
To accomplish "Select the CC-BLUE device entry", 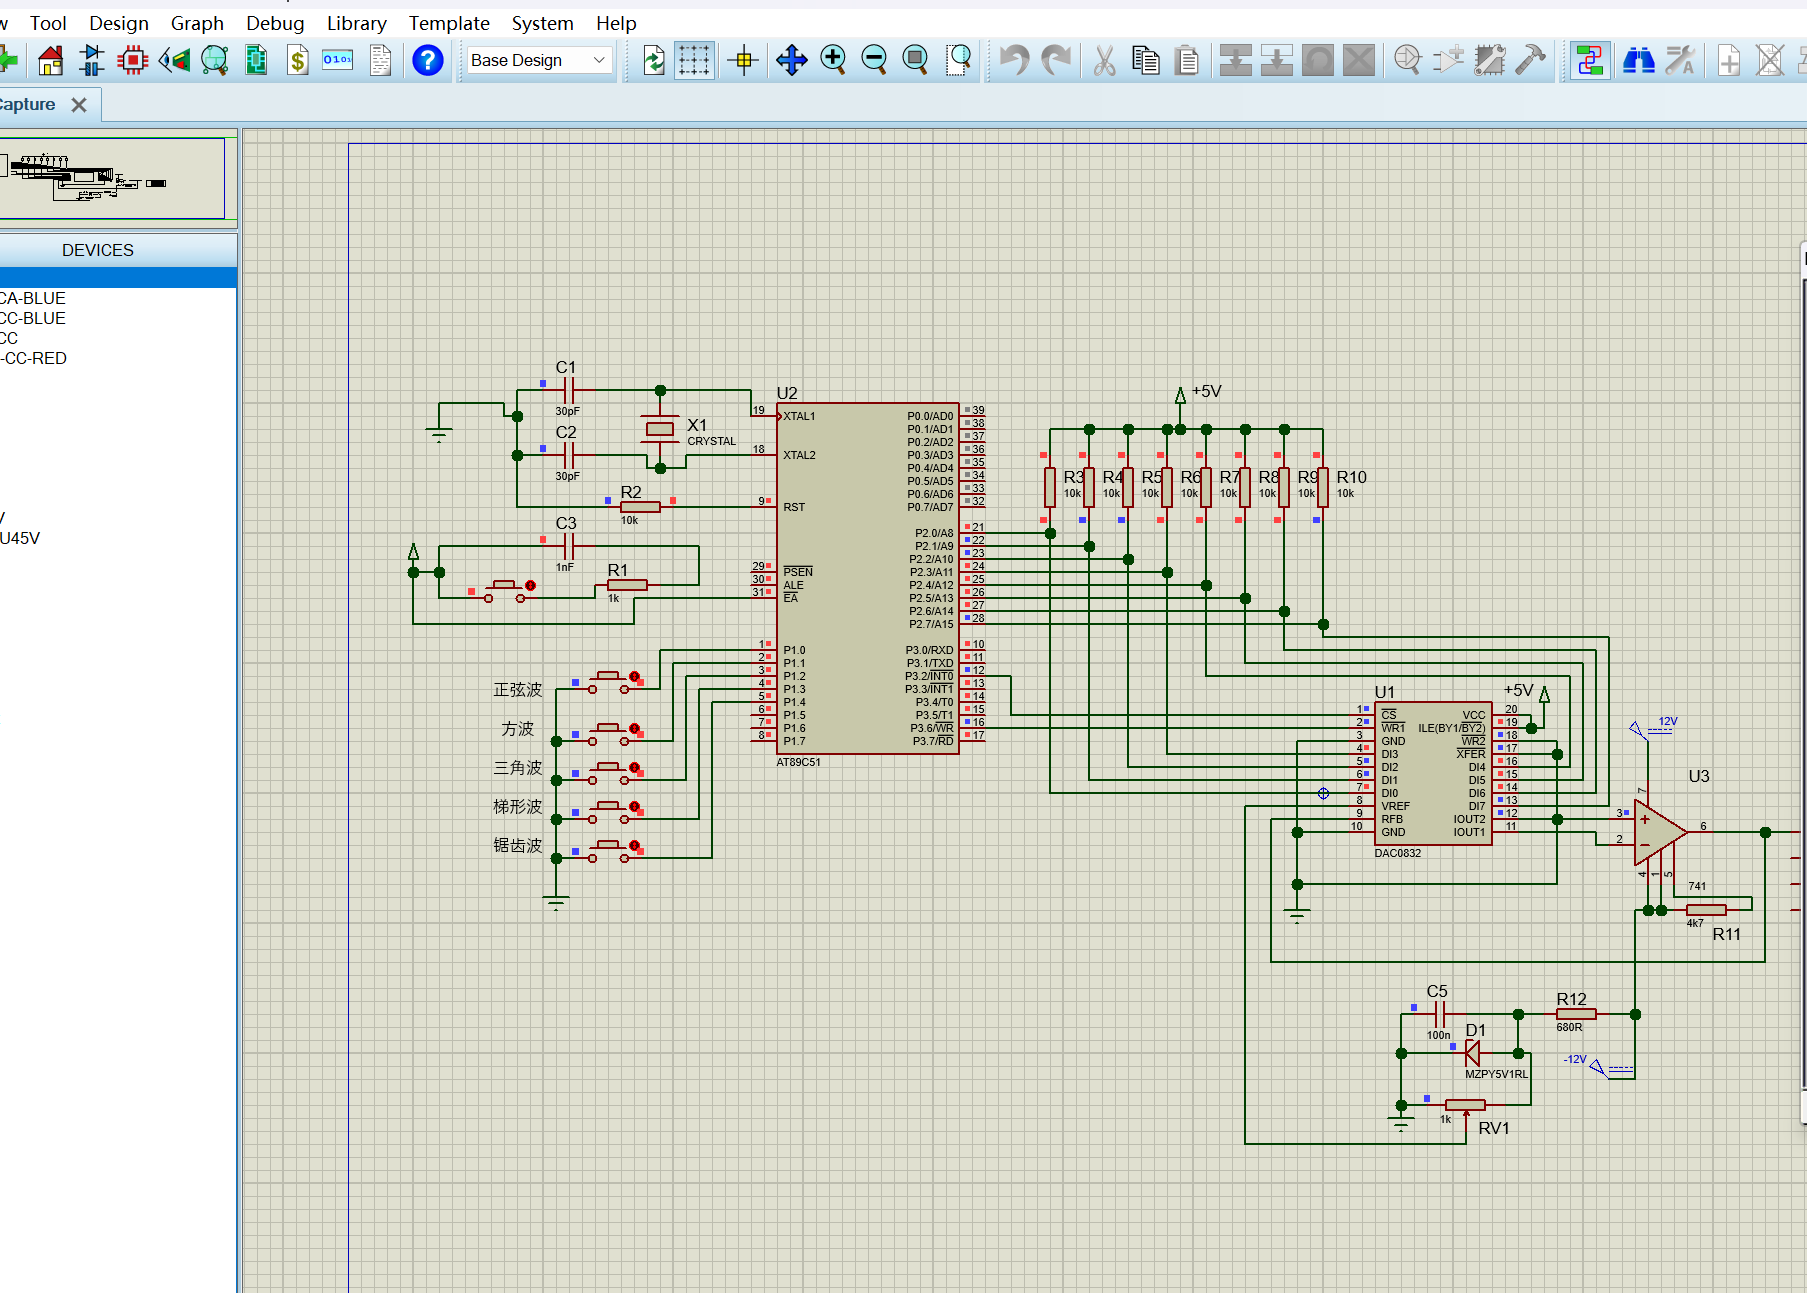I will click(33, 318).
